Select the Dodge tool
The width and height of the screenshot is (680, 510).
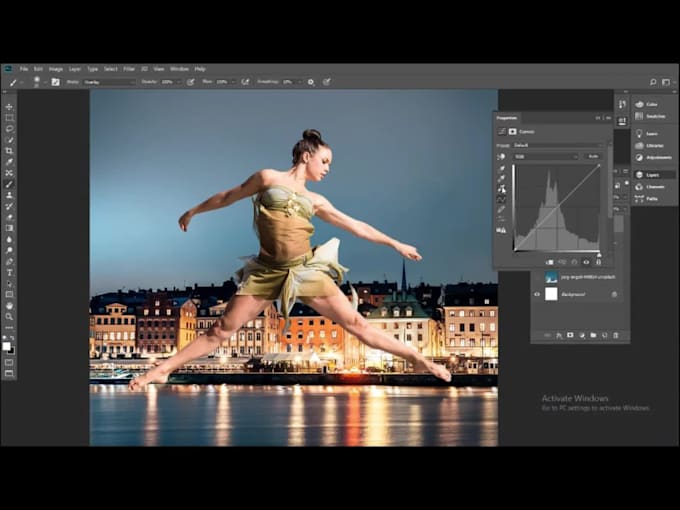click(9, 250)
